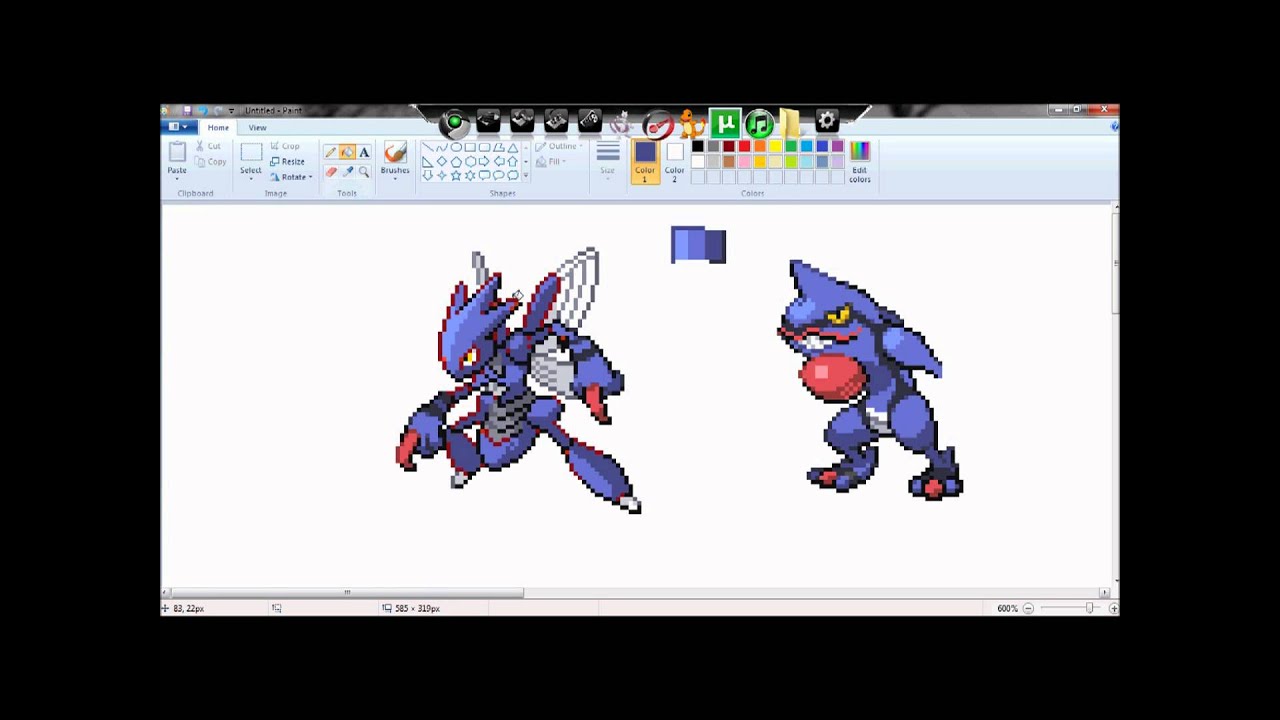Click the Undo arrow in title bar
The width and height of the screenshot is (1280, 720).
[203, 110]
